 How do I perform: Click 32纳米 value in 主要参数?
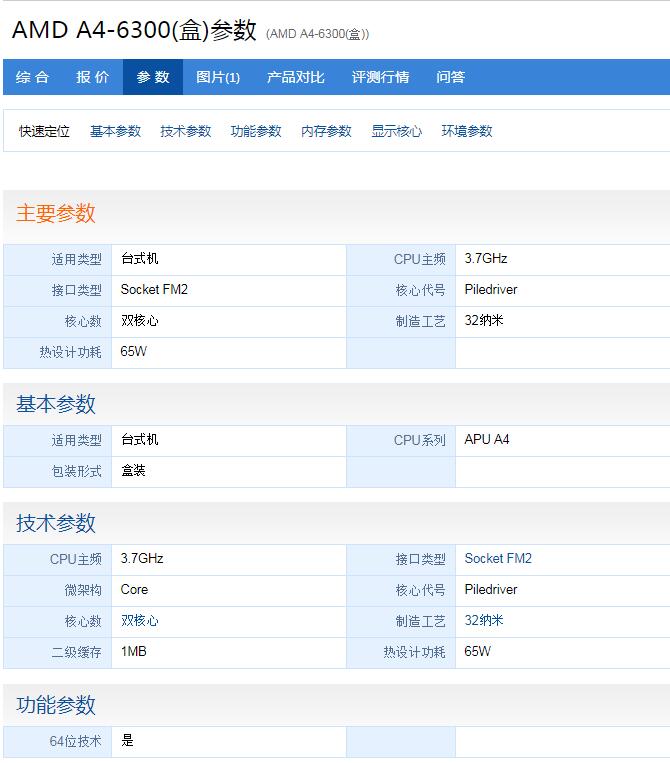(x=484, y=320)
